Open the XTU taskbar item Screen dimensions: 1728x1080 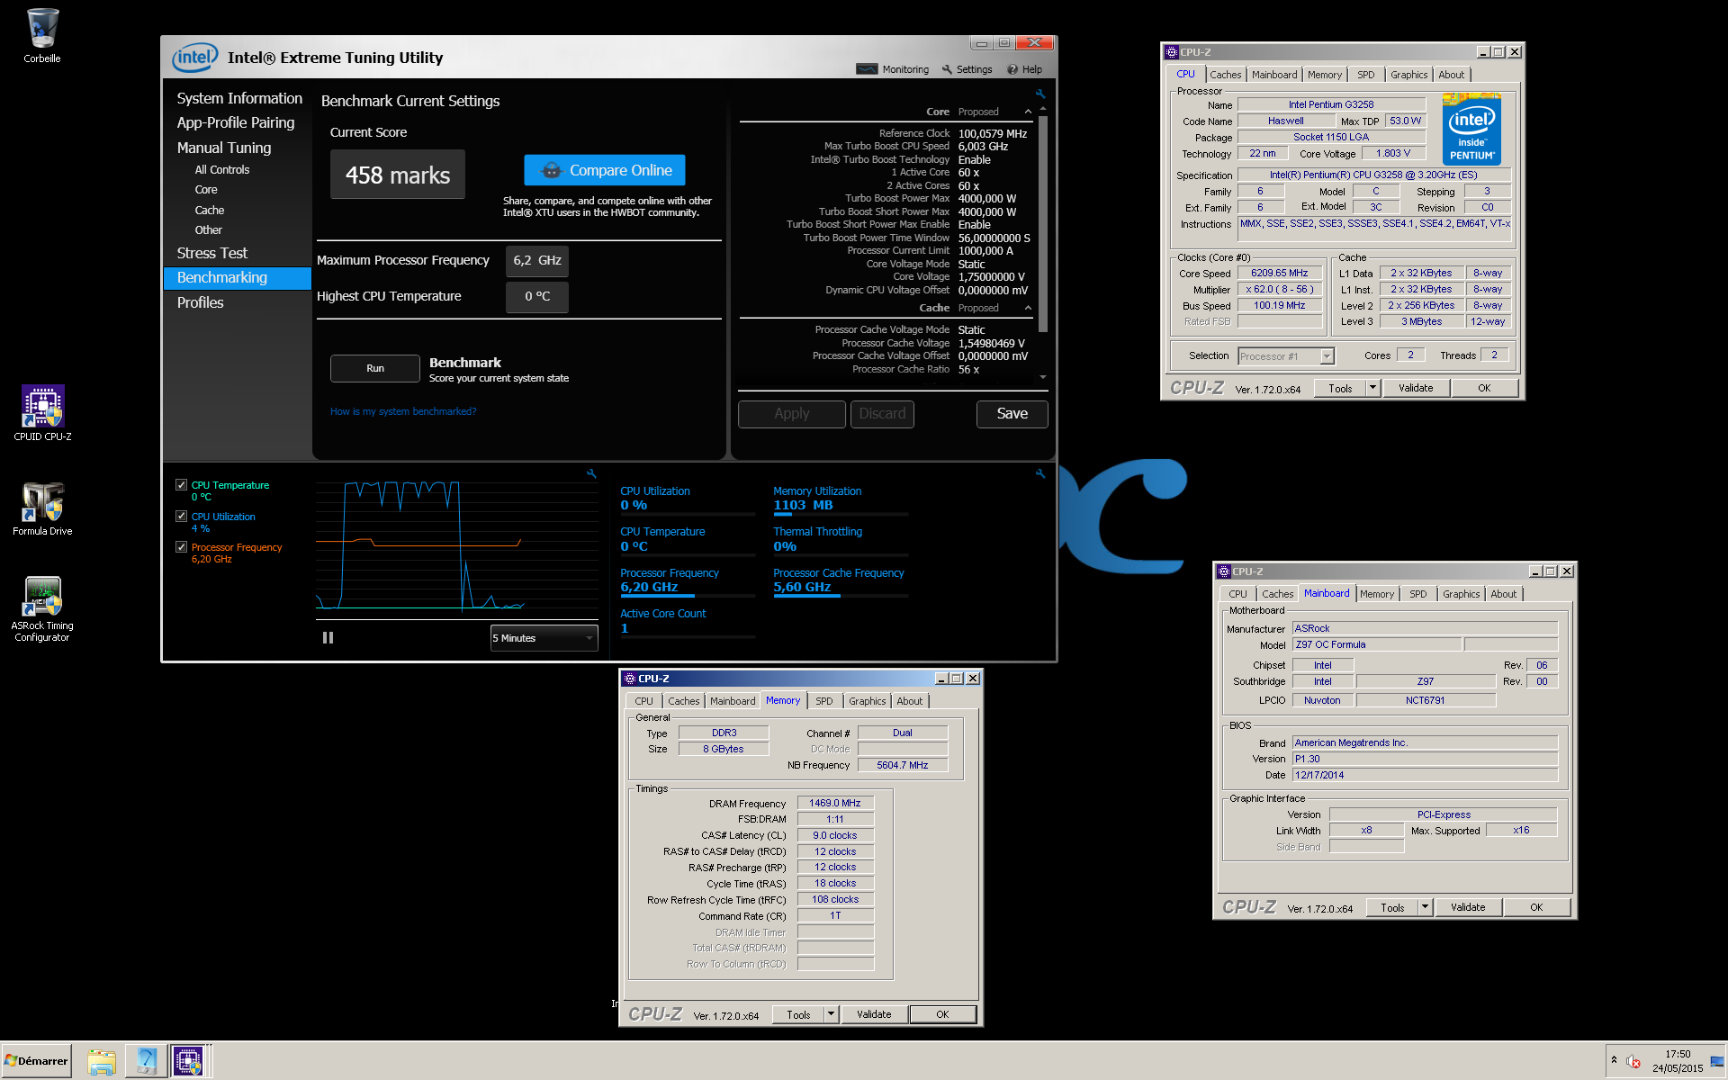146,1061
